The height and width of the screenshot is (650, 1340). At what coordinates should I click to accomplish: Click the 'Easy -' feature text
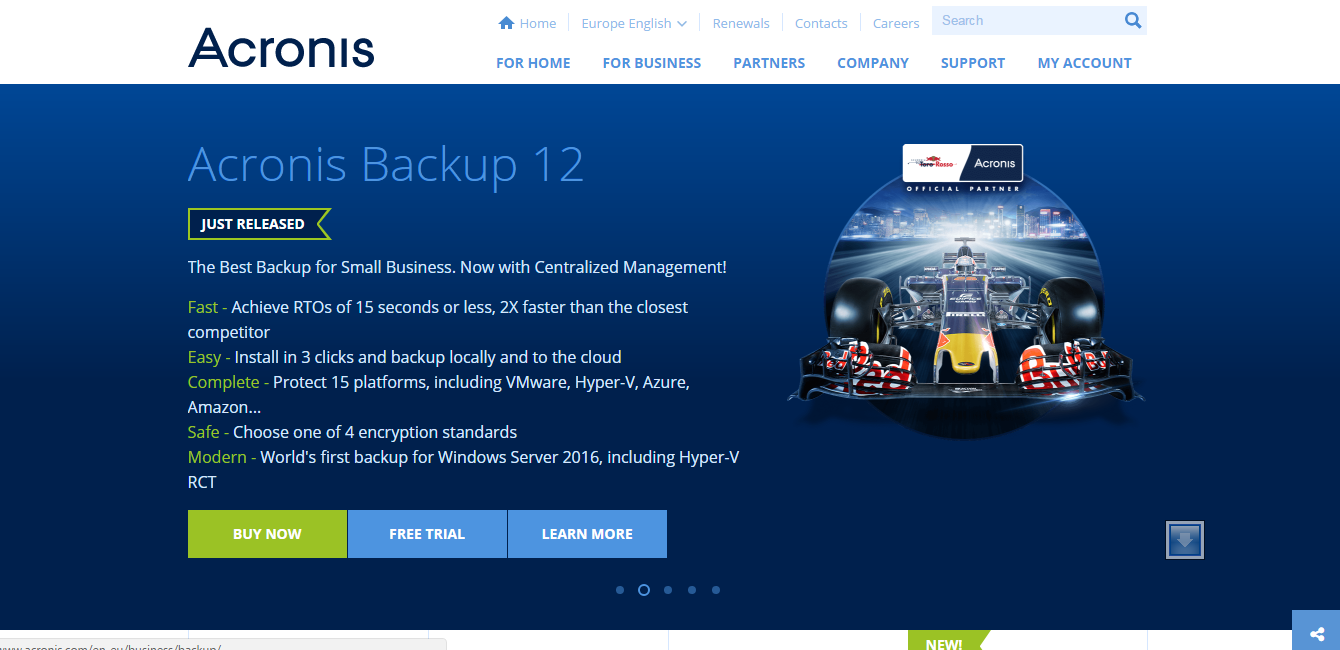[x=209, y=357]
